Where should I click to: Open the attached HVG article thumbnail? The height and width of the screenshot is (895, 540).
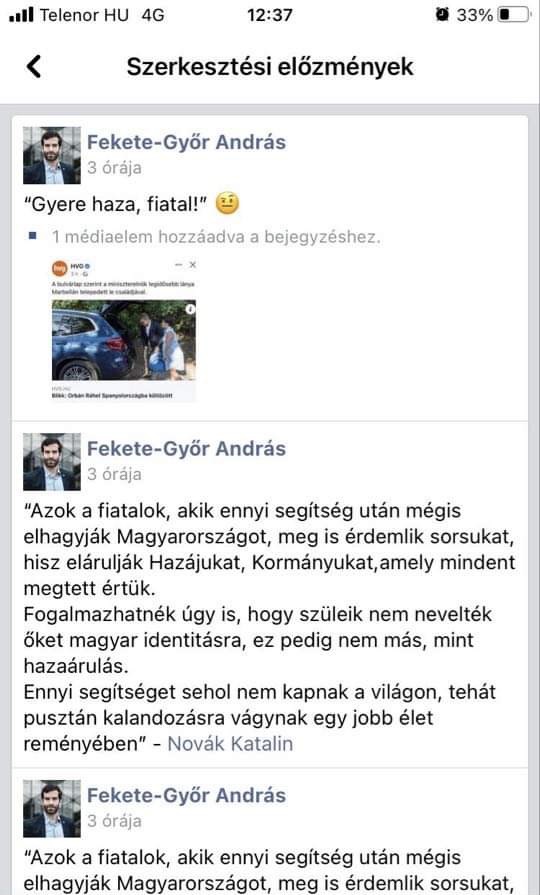(x=124, y=330)
